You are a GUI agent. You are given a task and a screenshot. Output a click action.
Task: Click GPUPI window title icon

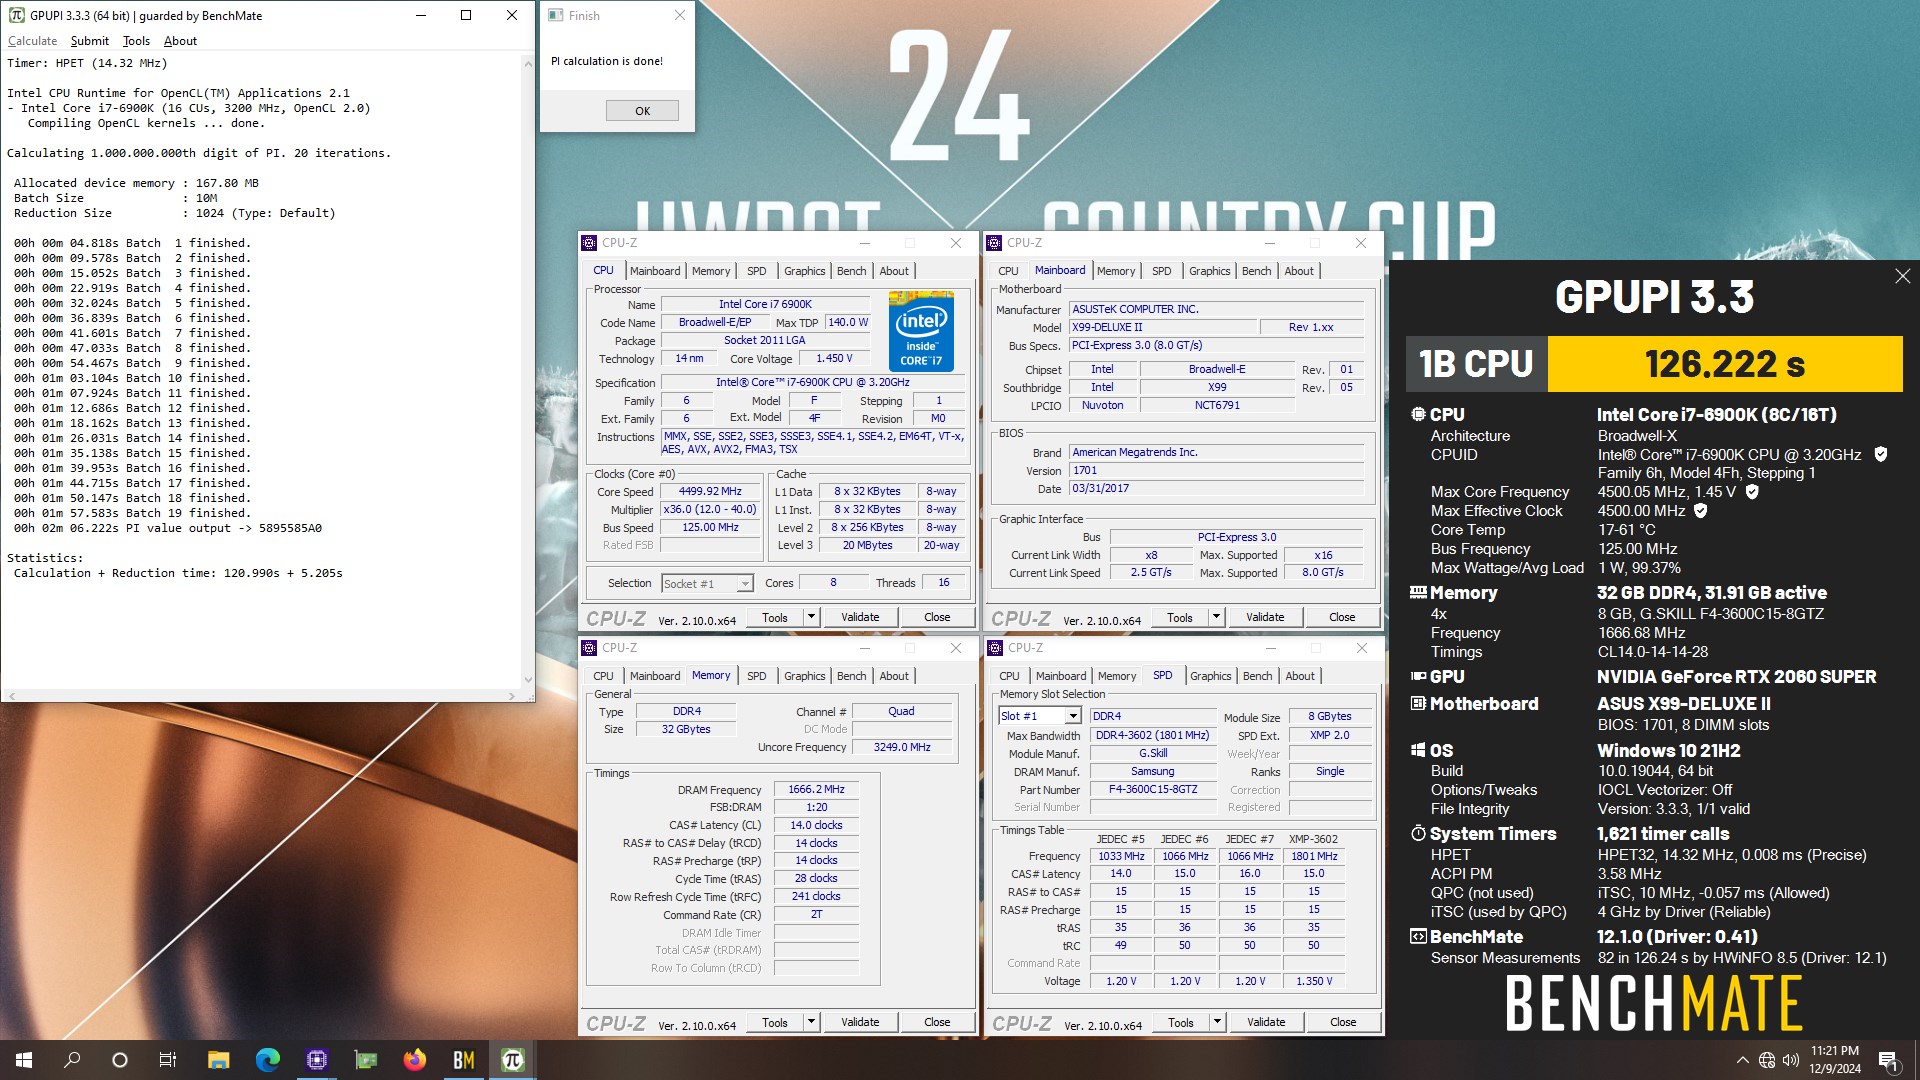(16, 15)
